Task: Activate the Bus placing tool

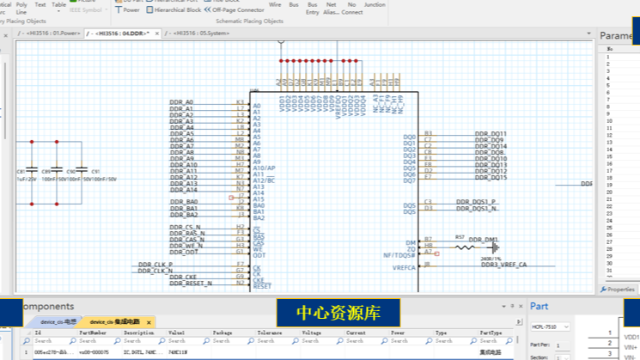Action: (x=293, y=5)
